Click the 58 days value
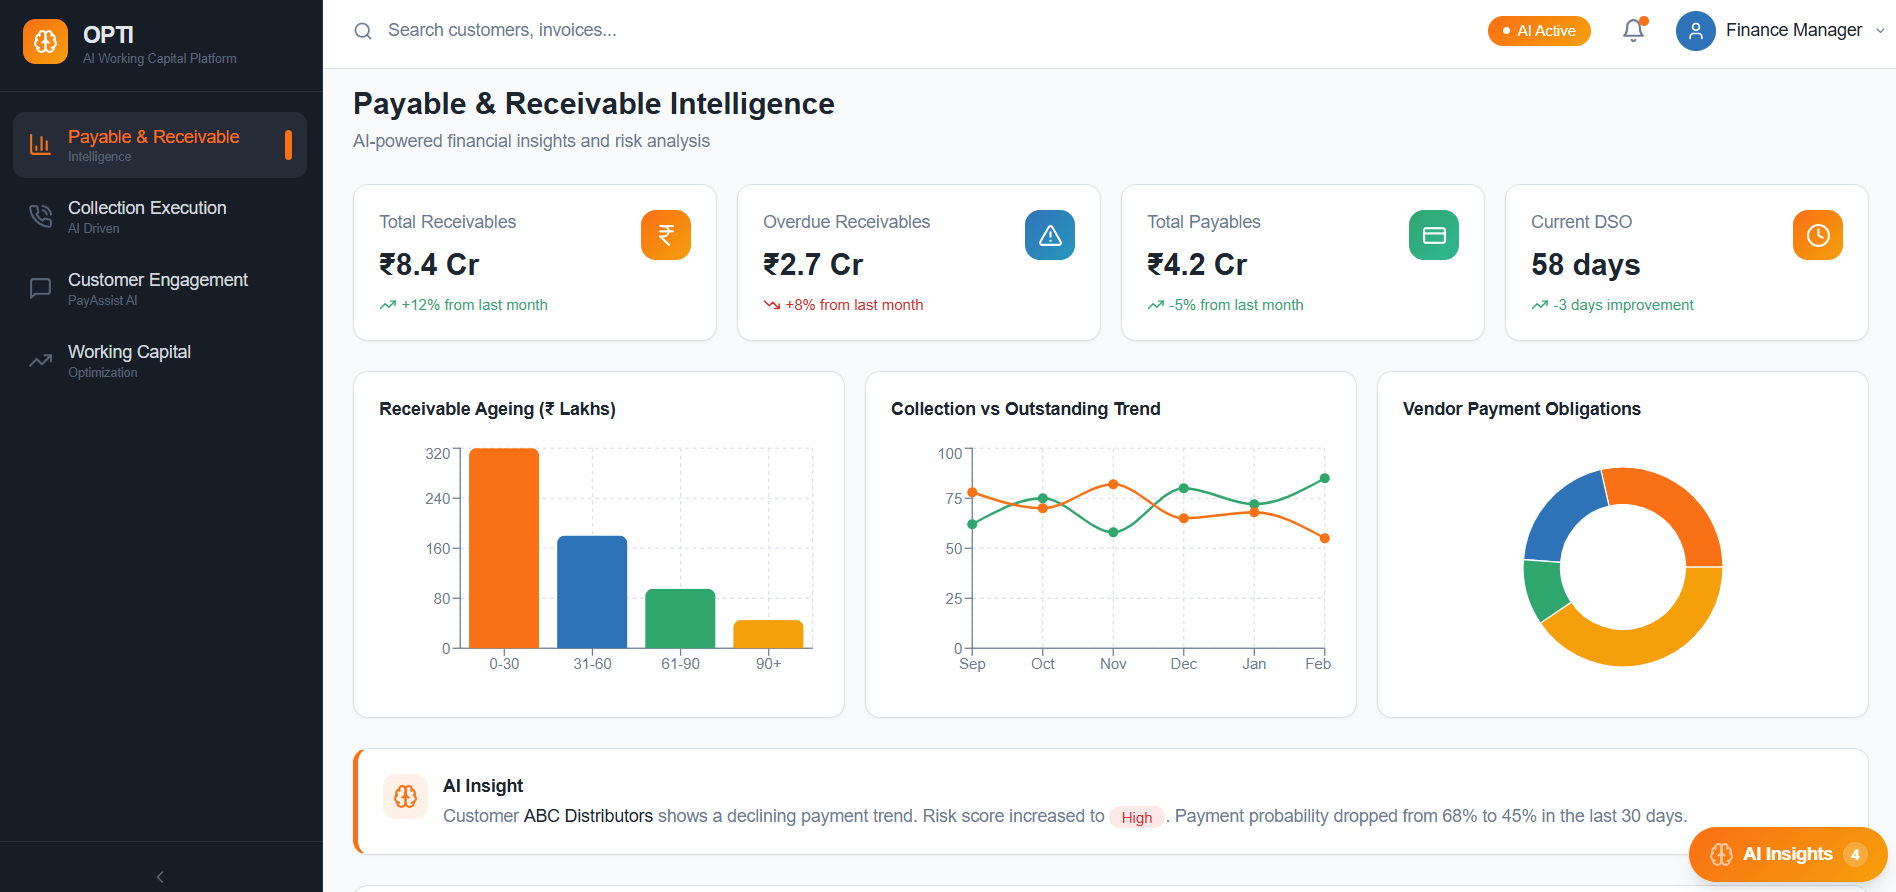This screenshot has width=1896, height=892. point(1586,265)
